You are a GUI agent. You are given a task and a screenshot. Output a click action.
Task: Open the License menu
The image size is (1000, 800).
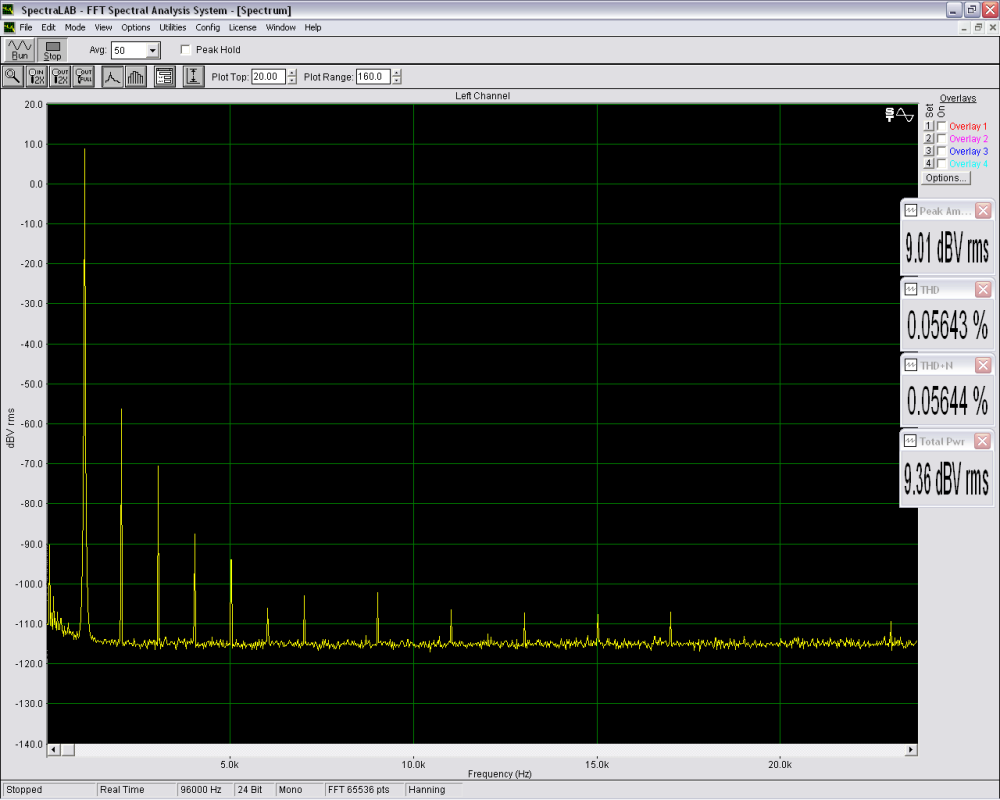242,27
